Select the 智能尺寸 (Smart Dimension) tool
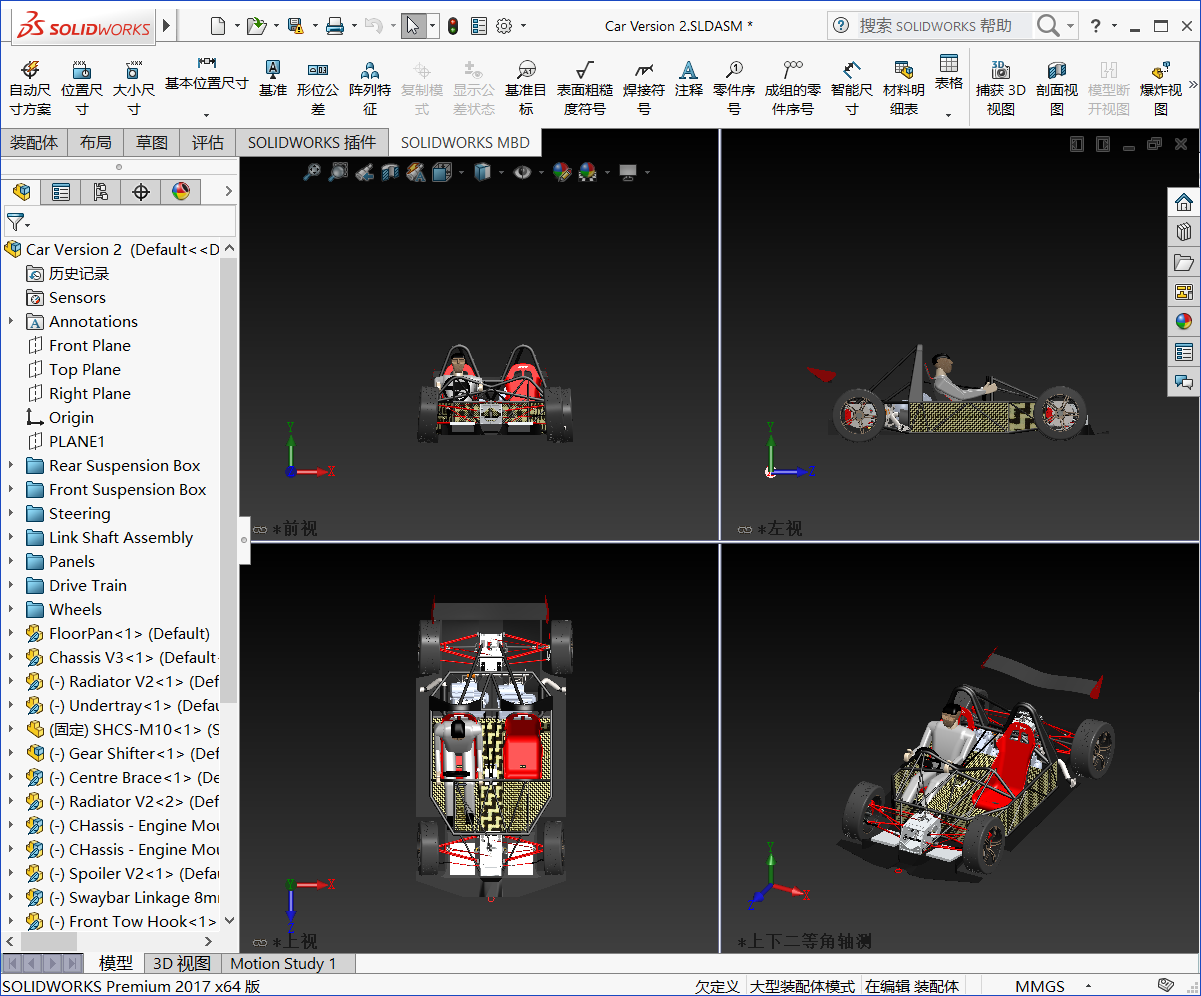 tap(851, 87)
